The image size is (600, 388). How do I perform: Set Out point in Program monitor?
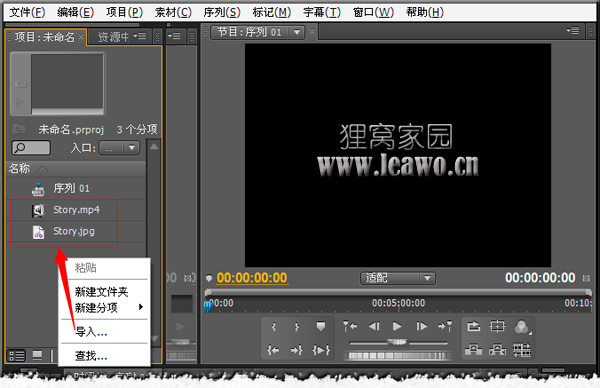click(x=297, y=326)
